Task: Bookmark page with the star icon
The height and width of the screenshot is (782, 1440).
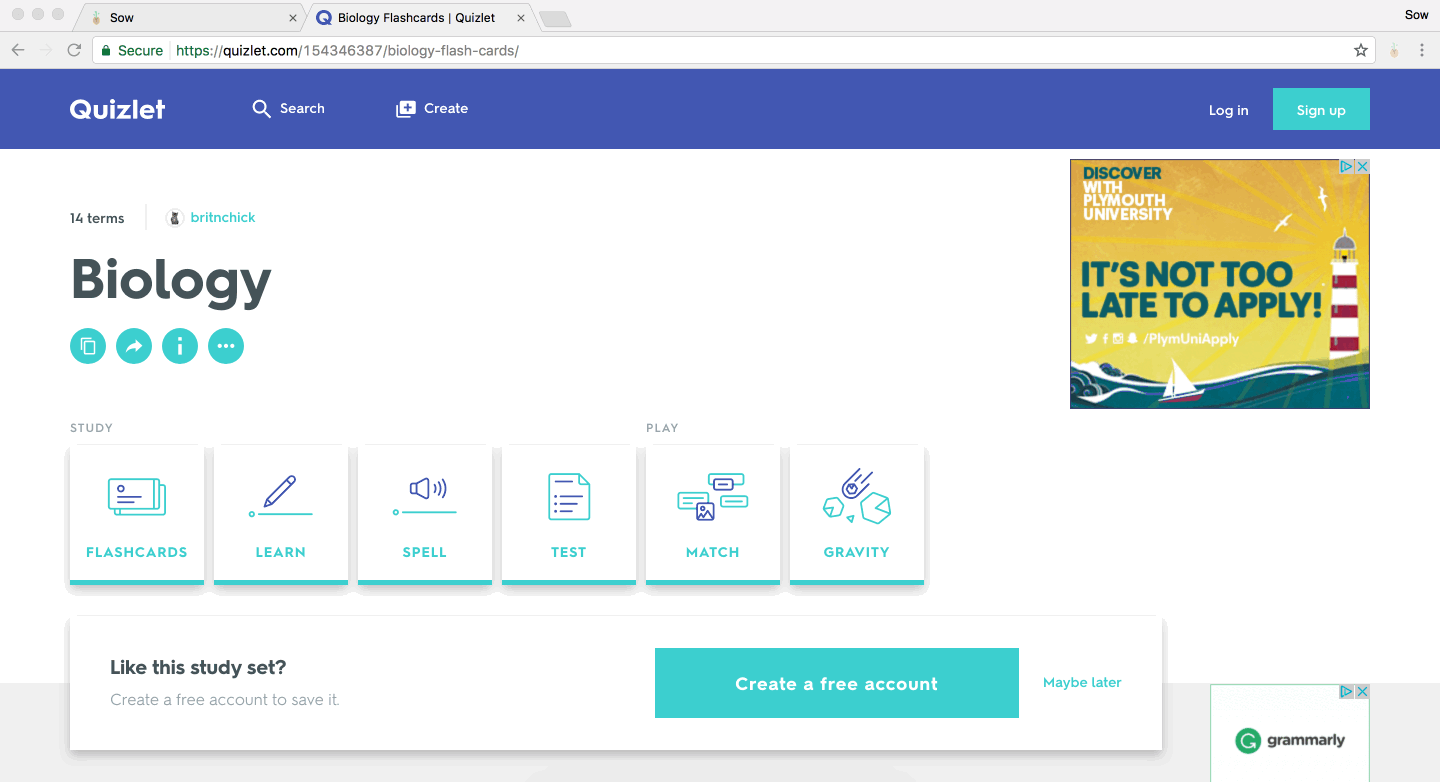Action: pos(1361,50)
